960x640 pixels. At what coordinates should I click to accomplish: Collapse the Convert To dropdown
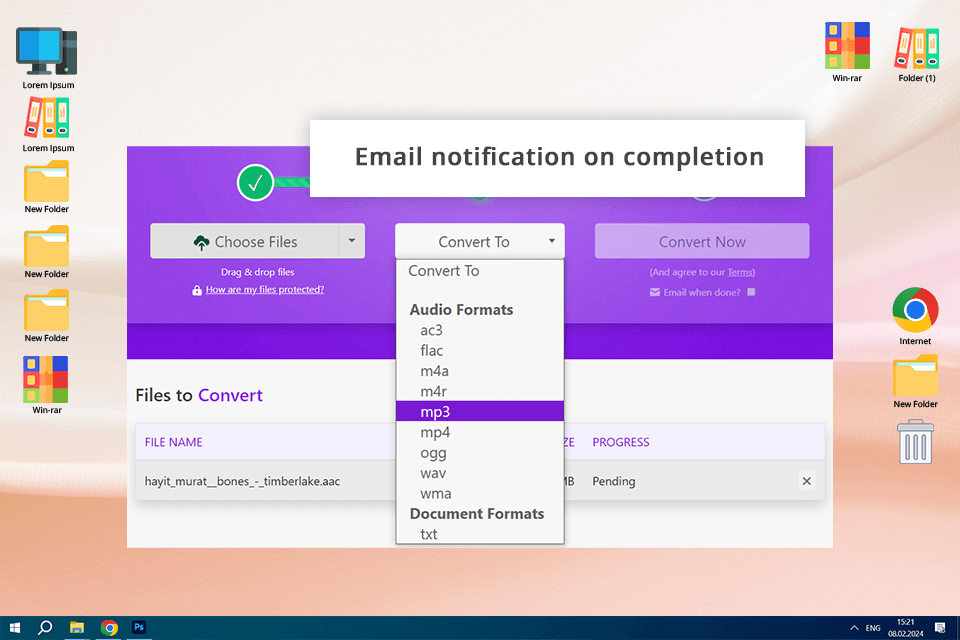[x=479, y=241]
